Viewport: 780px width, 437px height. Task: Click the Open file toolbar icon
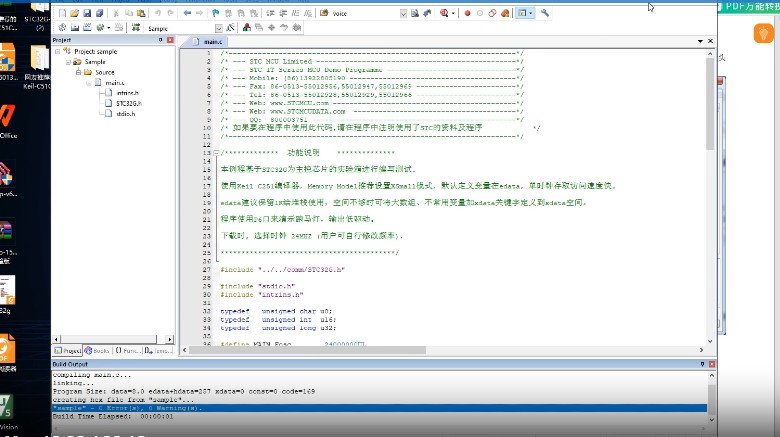(x=73, y=13)
